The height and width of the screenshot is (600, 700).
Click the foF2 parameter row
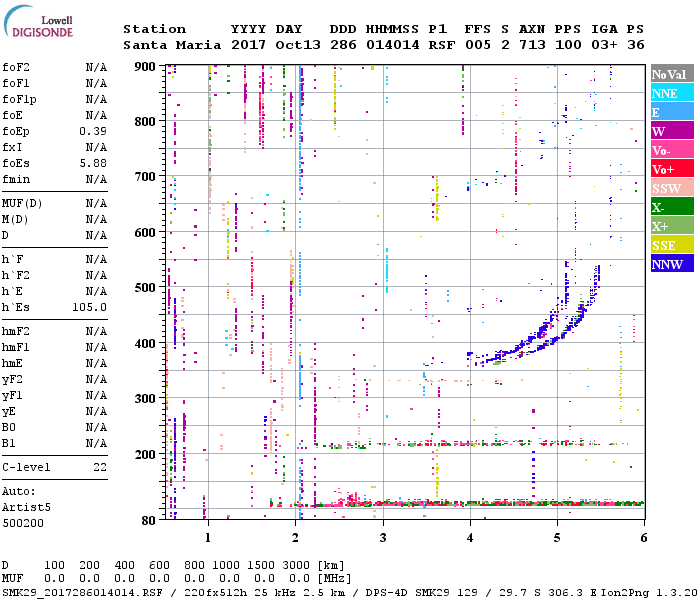tap(54, 67)
